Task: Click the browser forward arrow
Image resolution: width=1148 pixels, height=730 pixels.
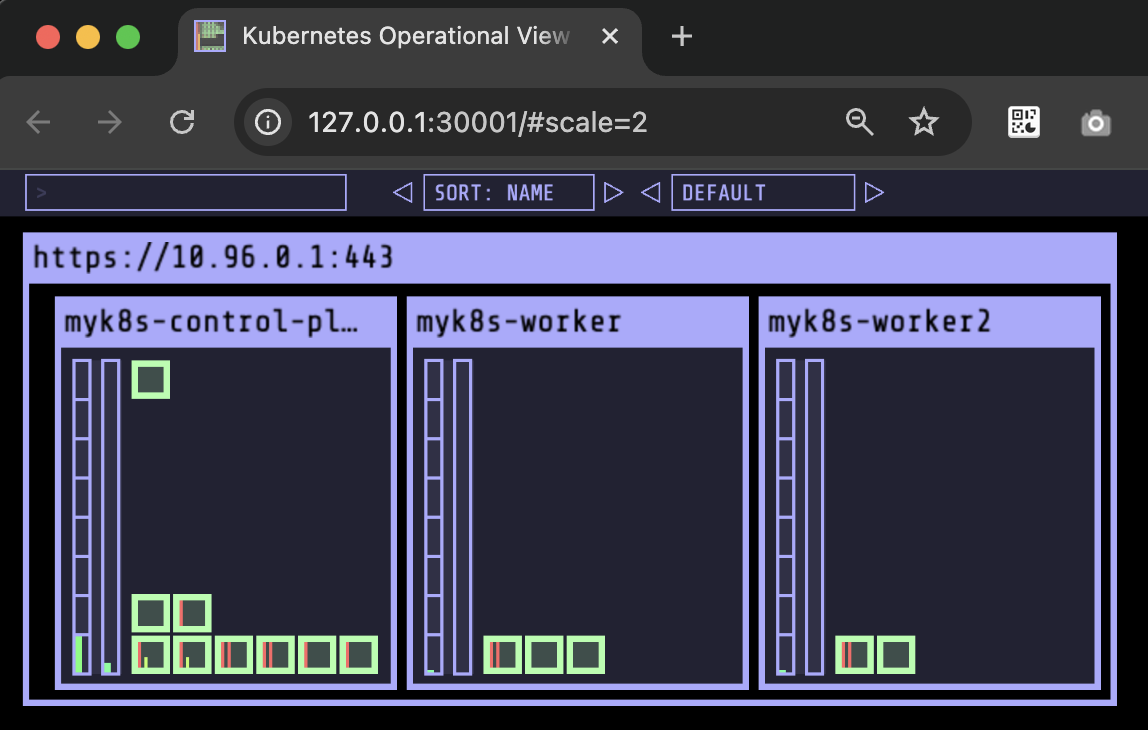Action: click(110, 122)
